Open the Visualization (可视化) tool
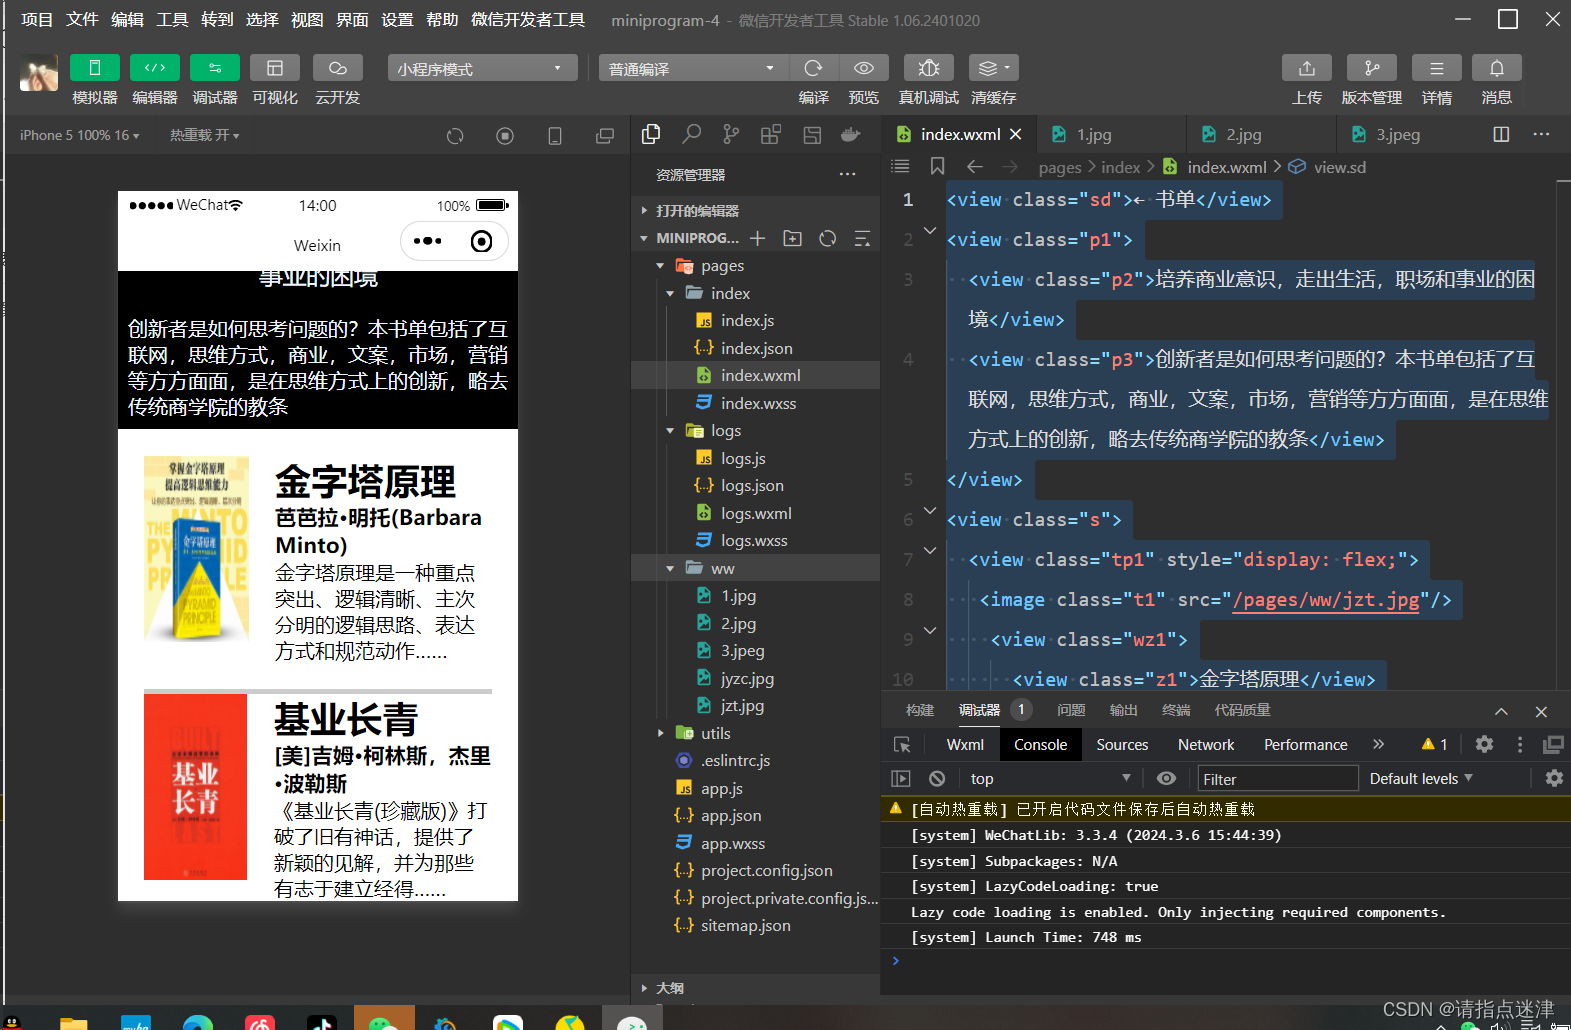The width and height of the screenshot is (1571, 1030). (x=275, y=67)
